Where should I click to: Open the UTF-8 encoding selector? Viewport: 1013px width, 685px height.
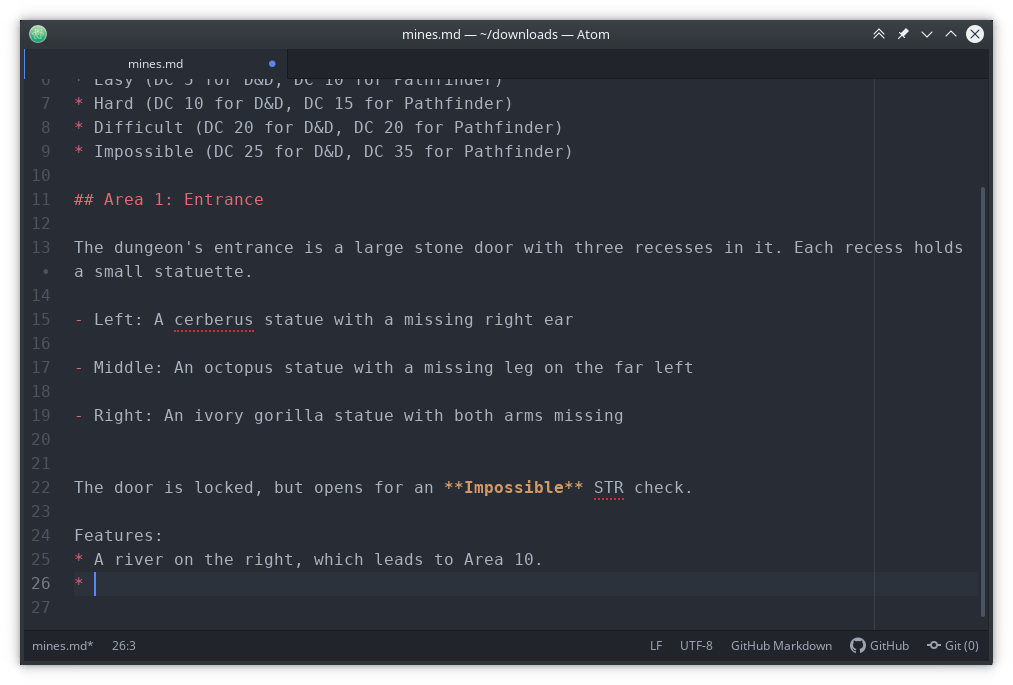pyautogui.click(x=696, y=646)
